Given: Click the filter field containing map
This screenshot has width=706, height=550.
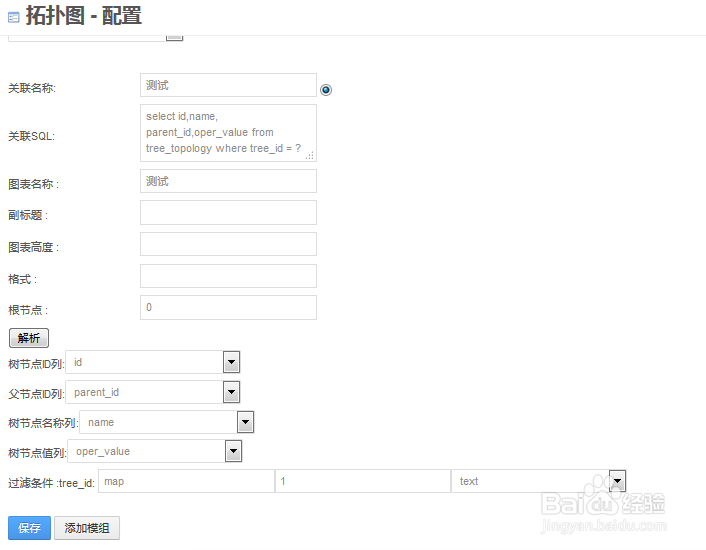Looking at the screenshot, I should point(186,481).
